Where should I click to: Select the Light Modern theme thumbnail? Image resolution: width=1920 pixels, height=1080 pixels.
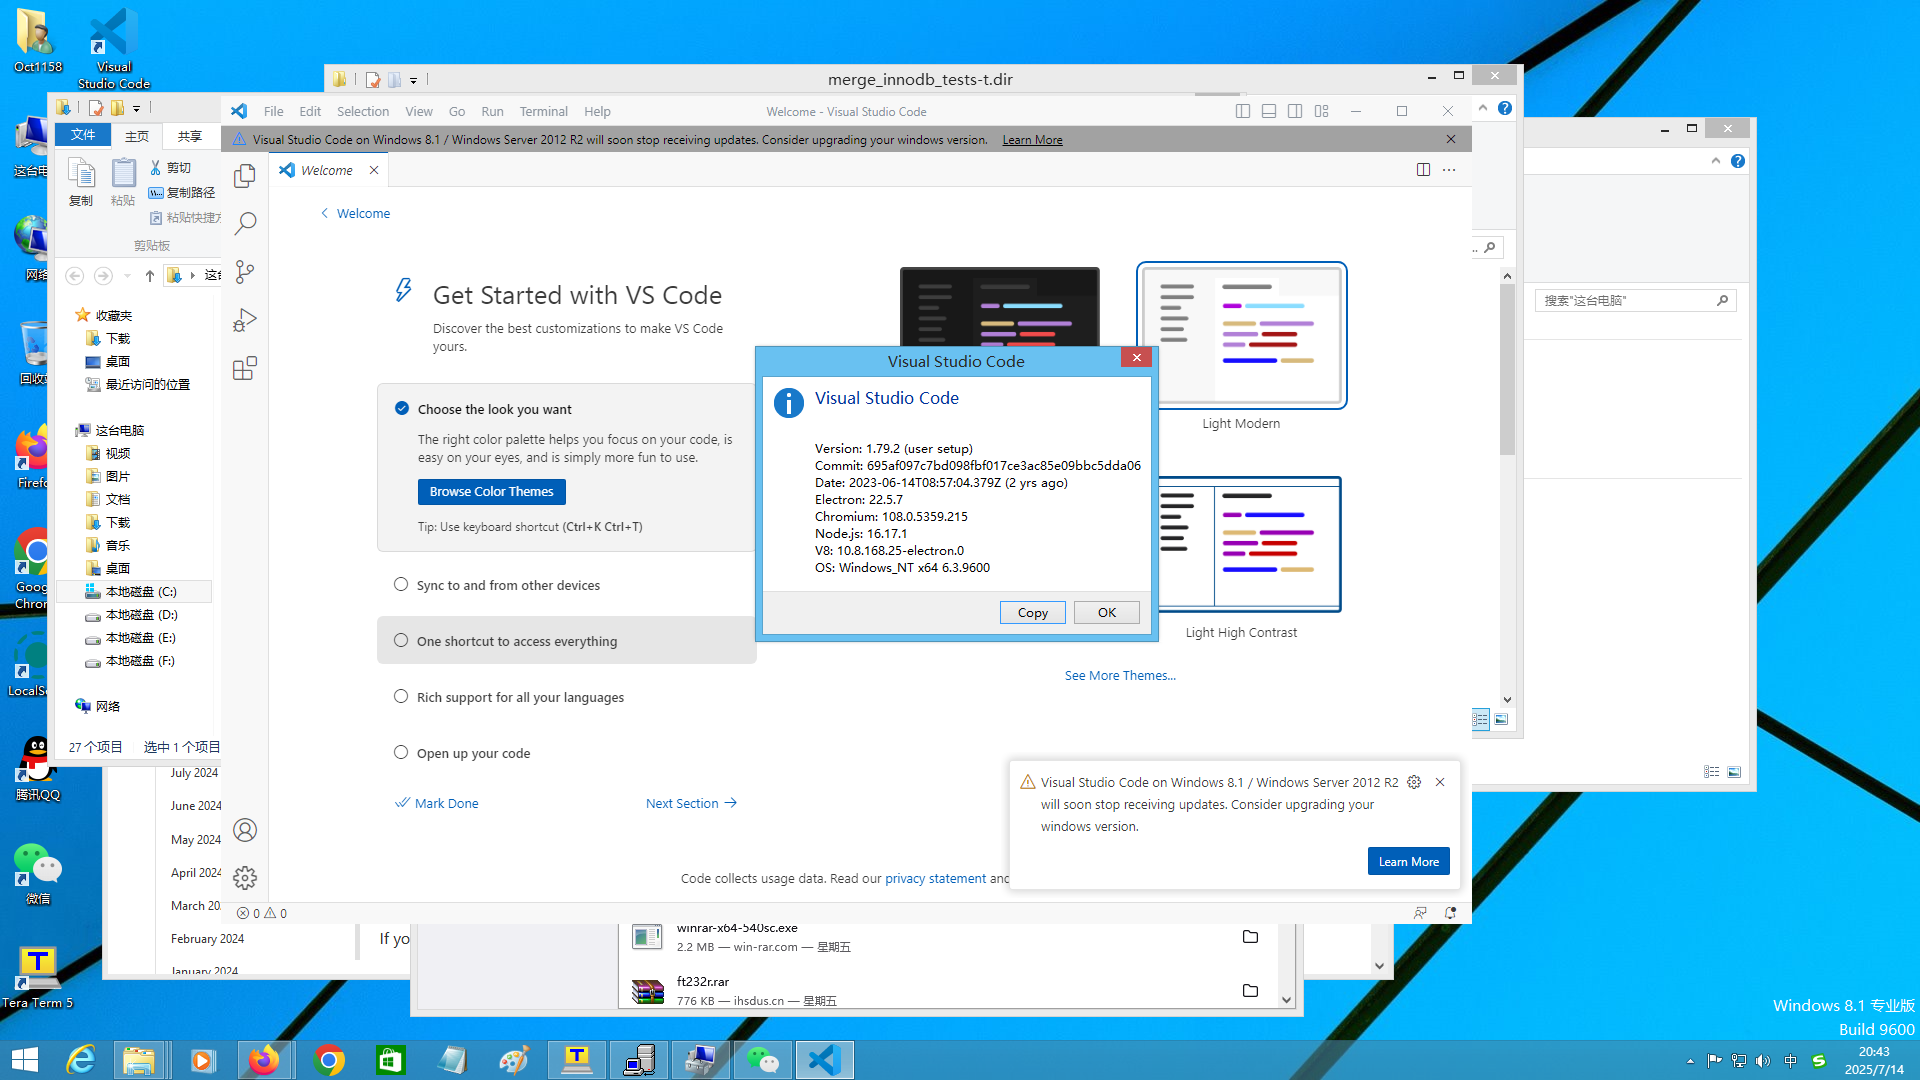(1241, 335)
